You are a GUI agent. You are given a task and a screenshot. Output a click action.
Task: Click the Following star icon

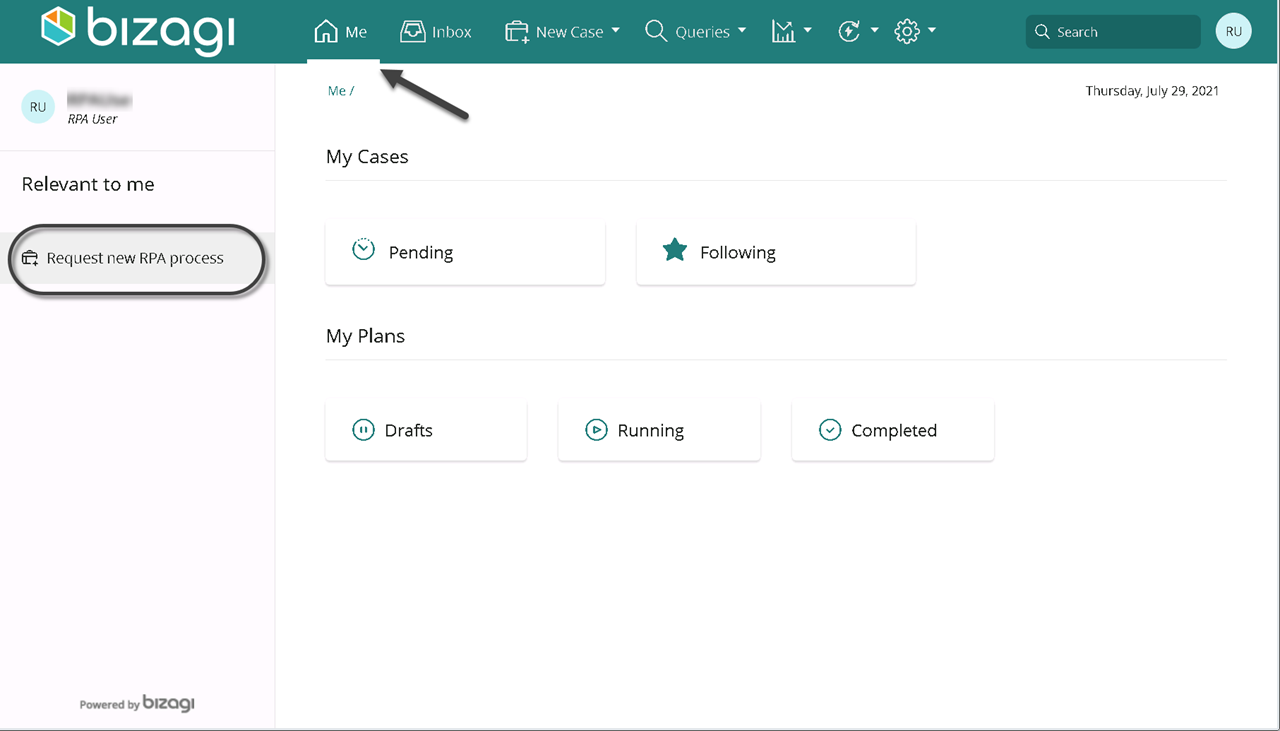pyautogui.click(x=675, y=250)
